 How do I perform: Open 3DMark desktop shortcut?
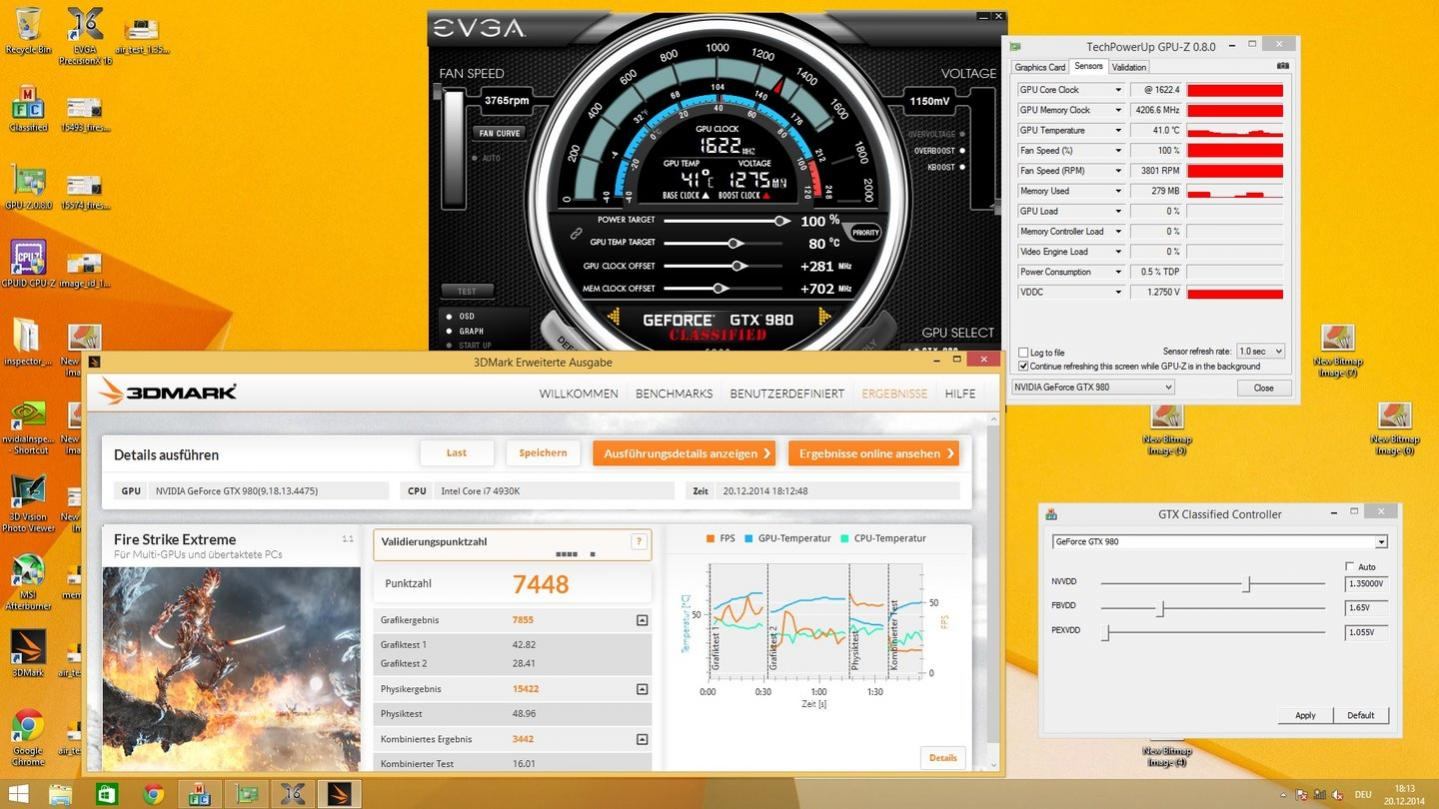coord(28,654)
